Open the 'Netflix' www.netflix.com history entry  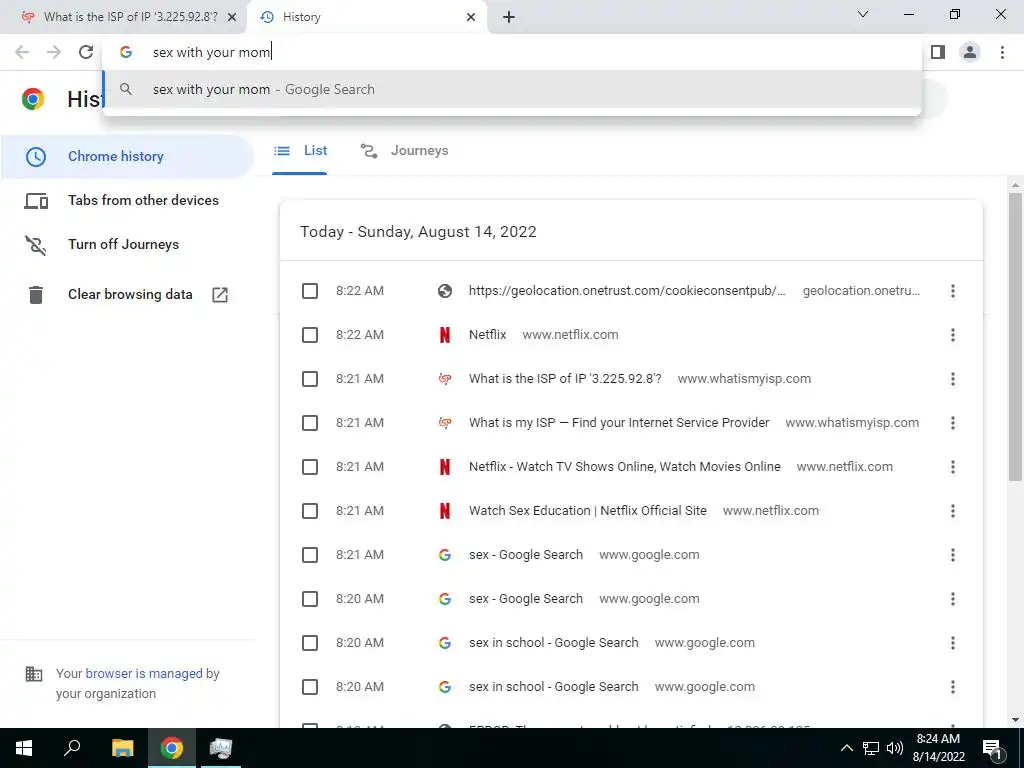(487, 335)
